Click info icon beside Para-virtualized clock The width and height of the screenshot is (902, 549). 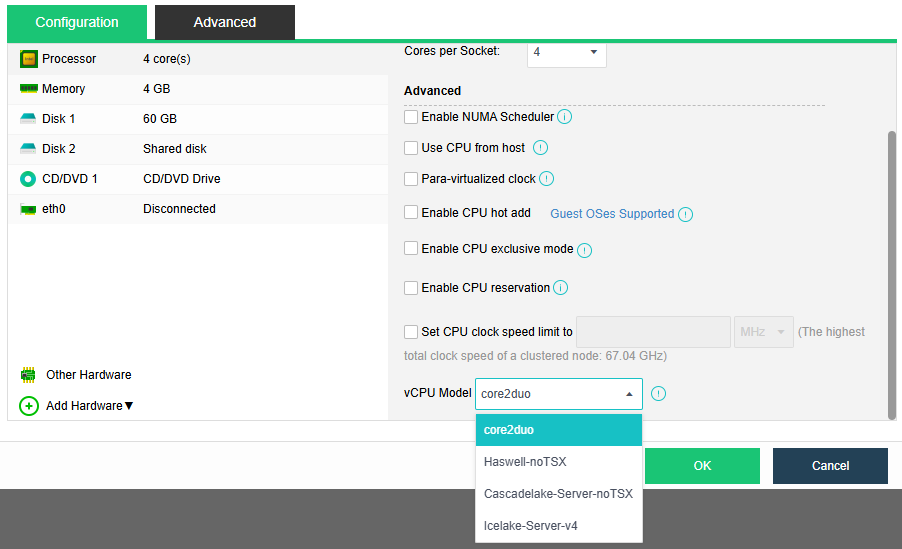546,179
